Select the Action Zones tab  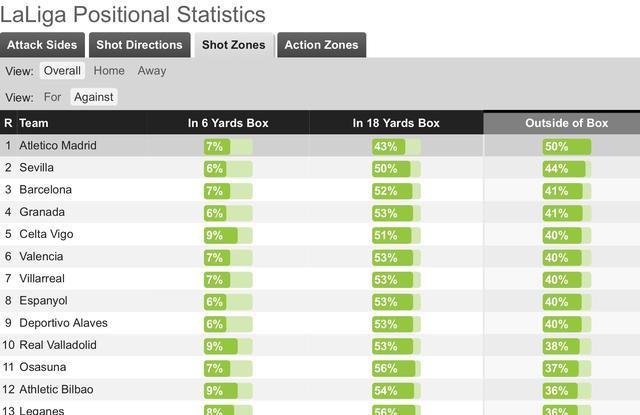(321, 45)
